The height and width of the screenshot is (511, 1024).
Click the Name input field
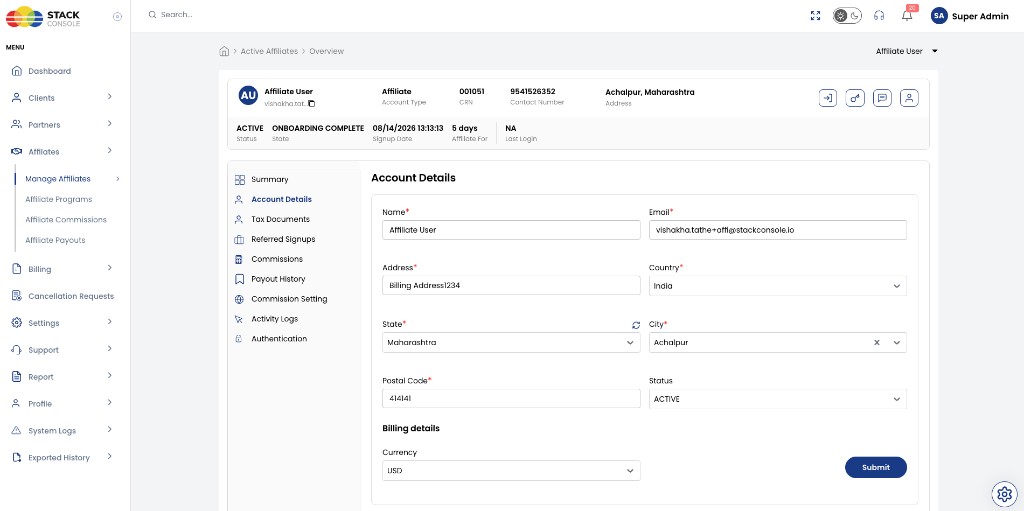point(511,230)
